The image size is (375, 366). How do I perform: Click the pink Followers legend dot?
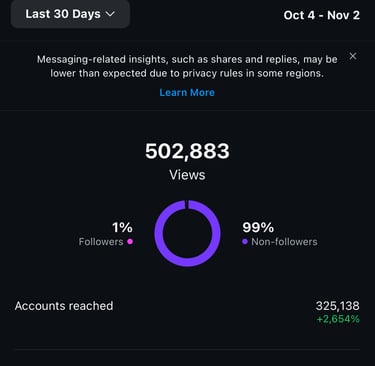coord(130,242)
